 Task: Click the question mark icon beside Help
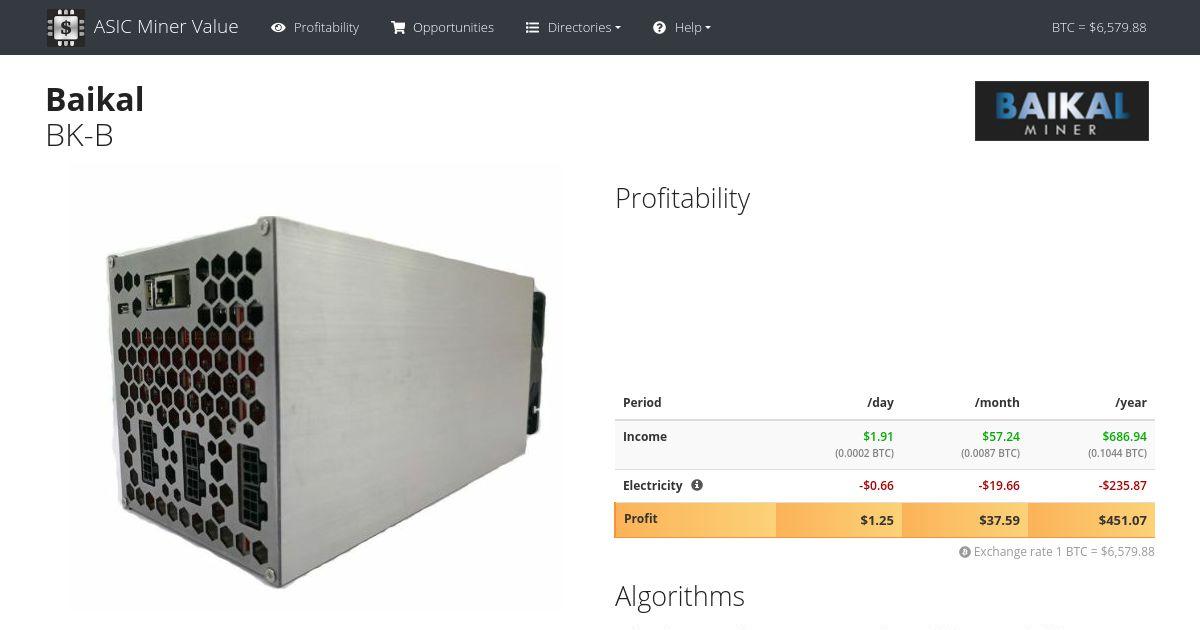pos(660,28)
